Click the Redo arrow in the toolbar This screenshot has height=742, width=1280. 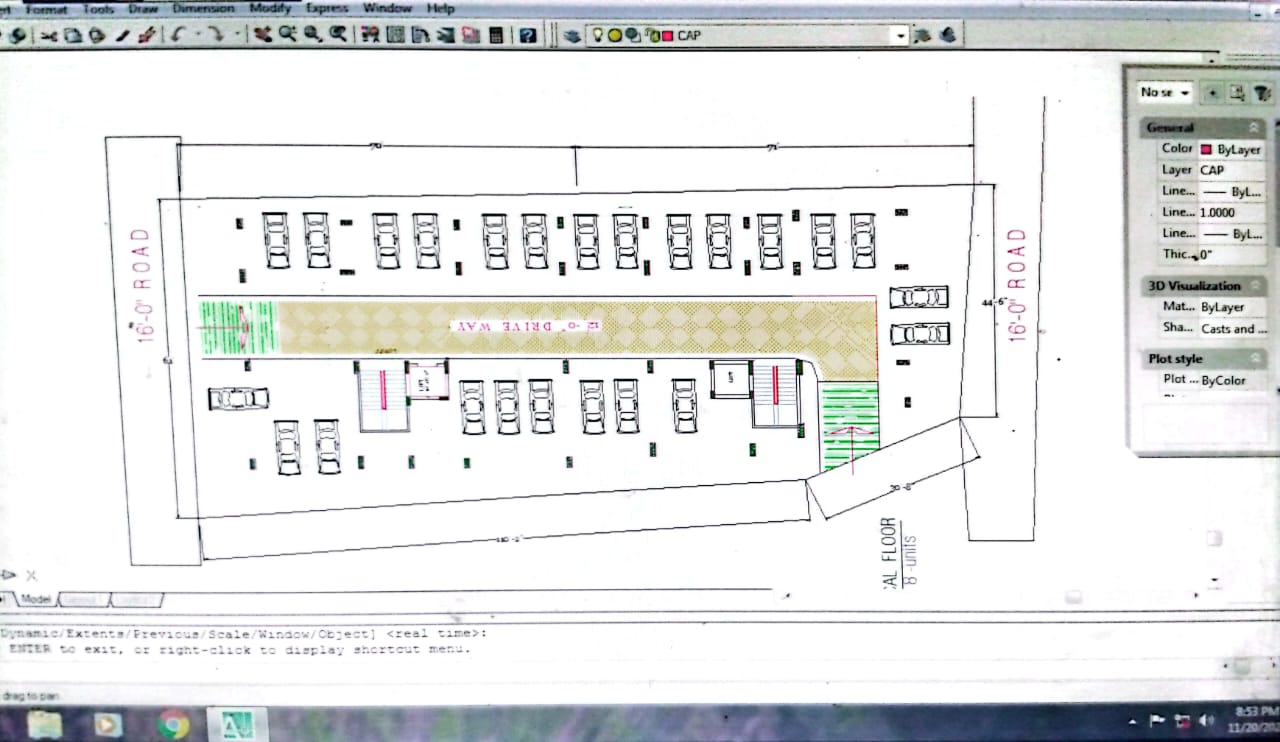point(213,35)
